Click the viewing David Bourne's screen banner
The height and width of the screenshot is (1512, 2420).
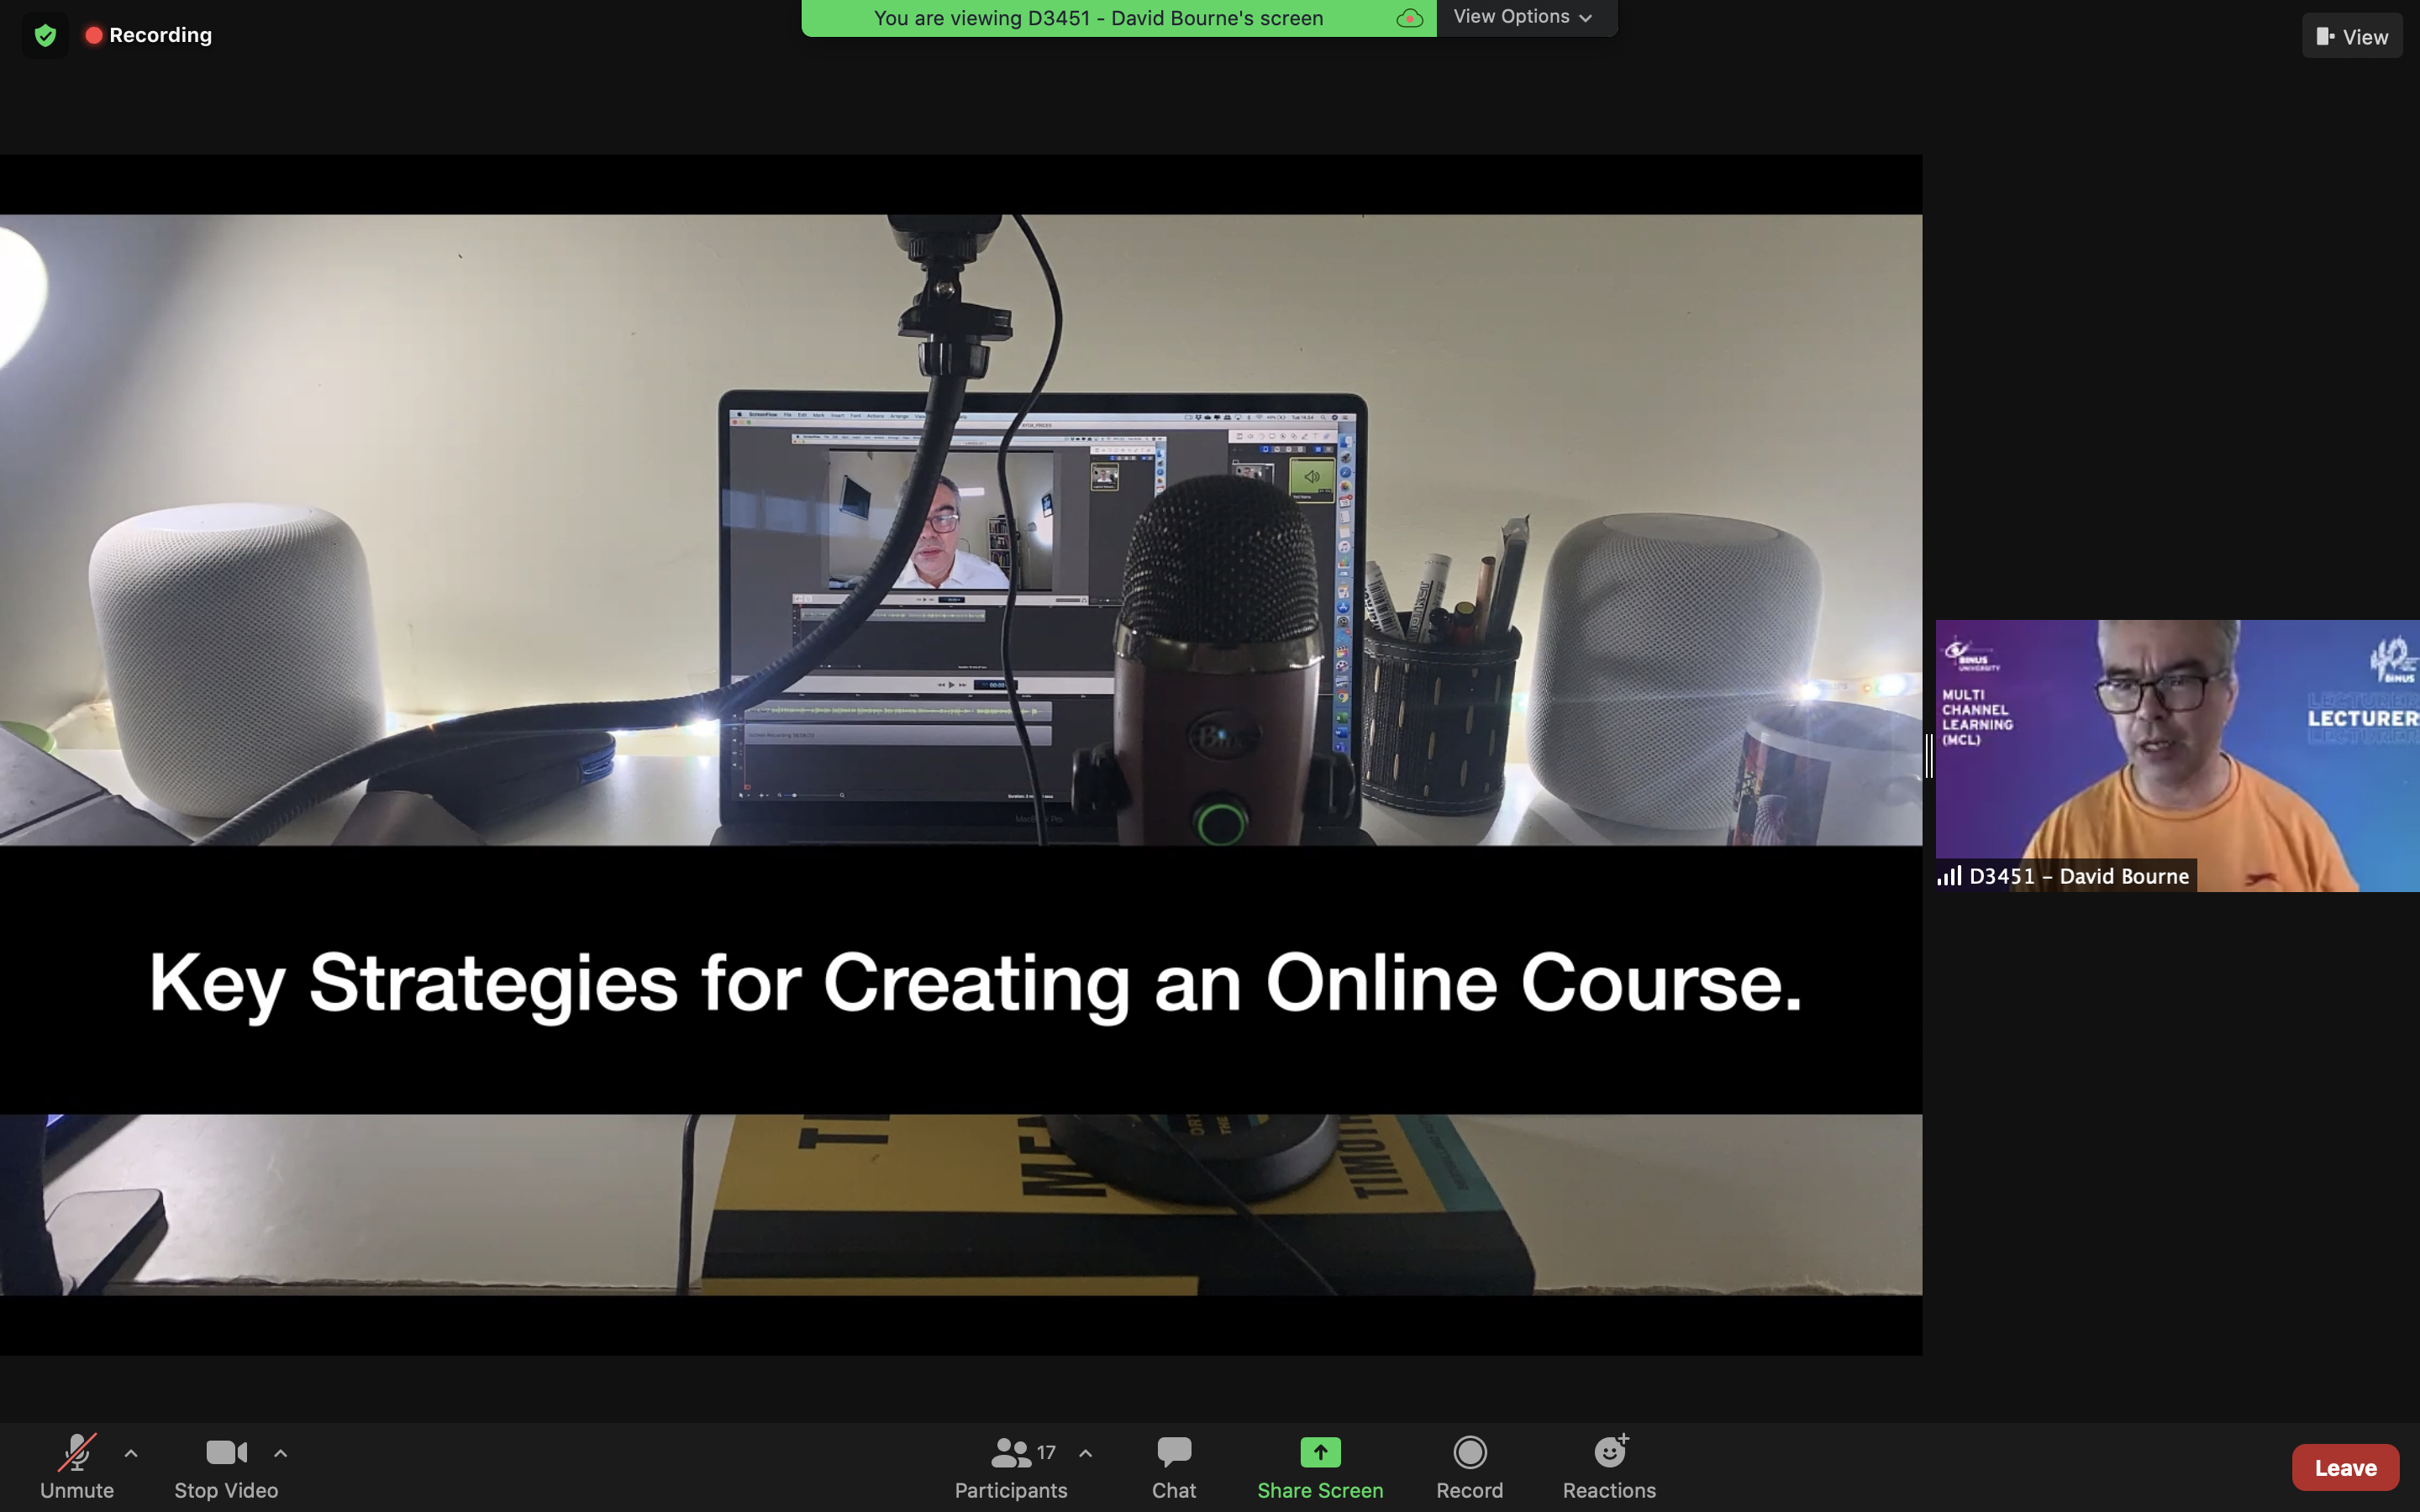1098,18
